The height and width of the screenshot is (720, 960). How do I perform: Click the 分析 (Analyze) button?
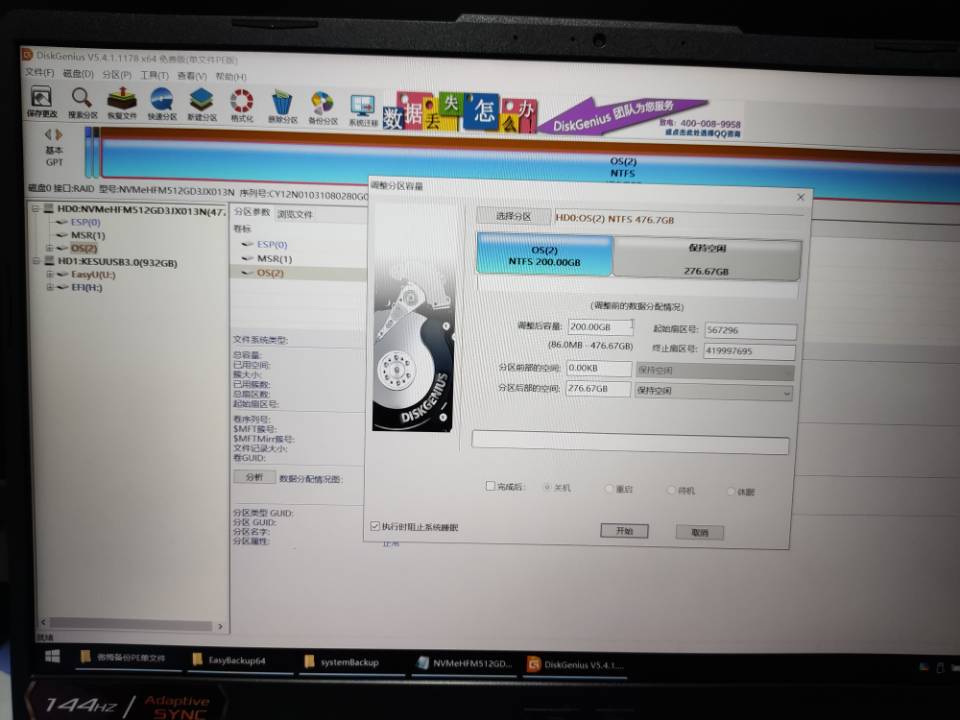pyautogui.click(x=254, y=477)
